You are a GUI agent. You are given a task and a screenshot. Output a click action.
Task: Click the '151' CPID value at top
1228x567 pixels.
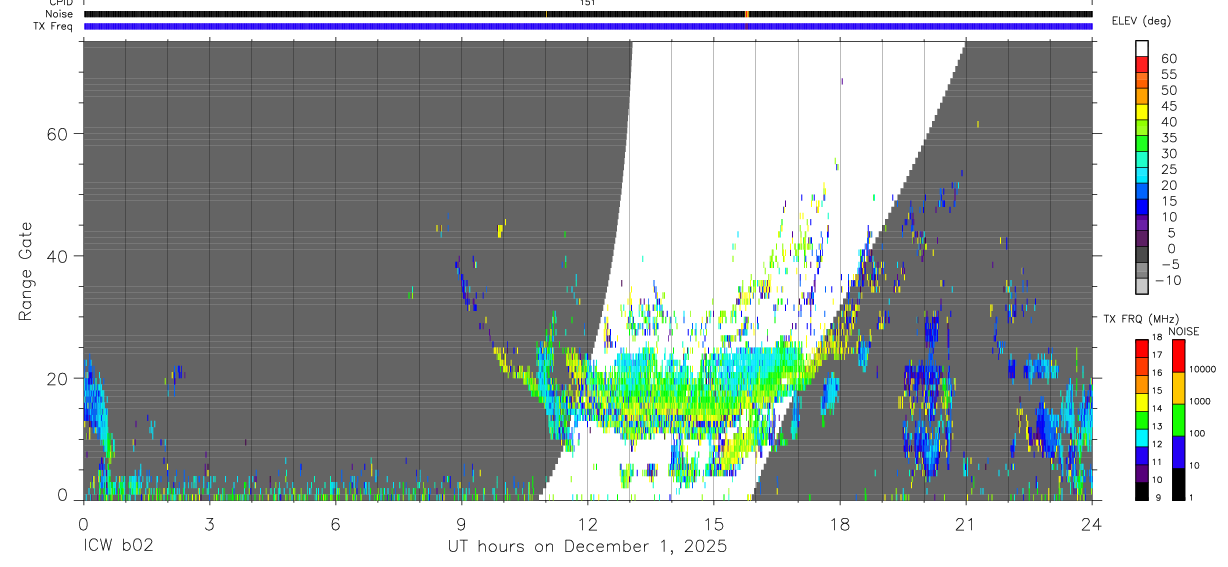point(588,3)
